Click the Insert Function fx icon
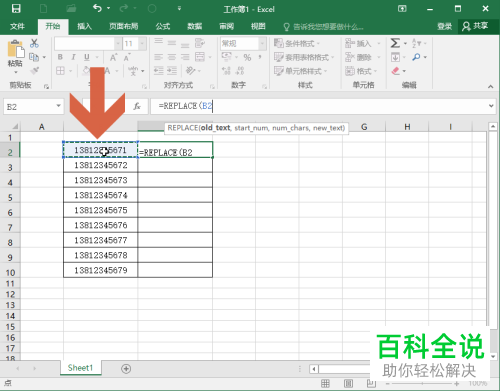The height and width of the screenshot is (391, 500). (x=137, y=106)
